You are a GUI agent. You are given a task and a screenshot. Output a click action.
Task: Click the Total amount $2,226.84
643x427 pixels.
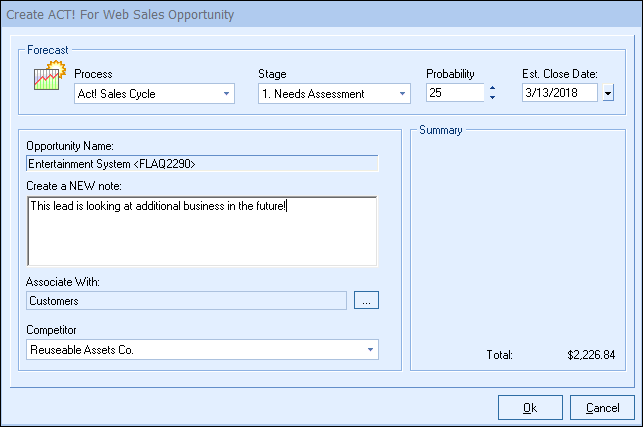pos(591,355)
